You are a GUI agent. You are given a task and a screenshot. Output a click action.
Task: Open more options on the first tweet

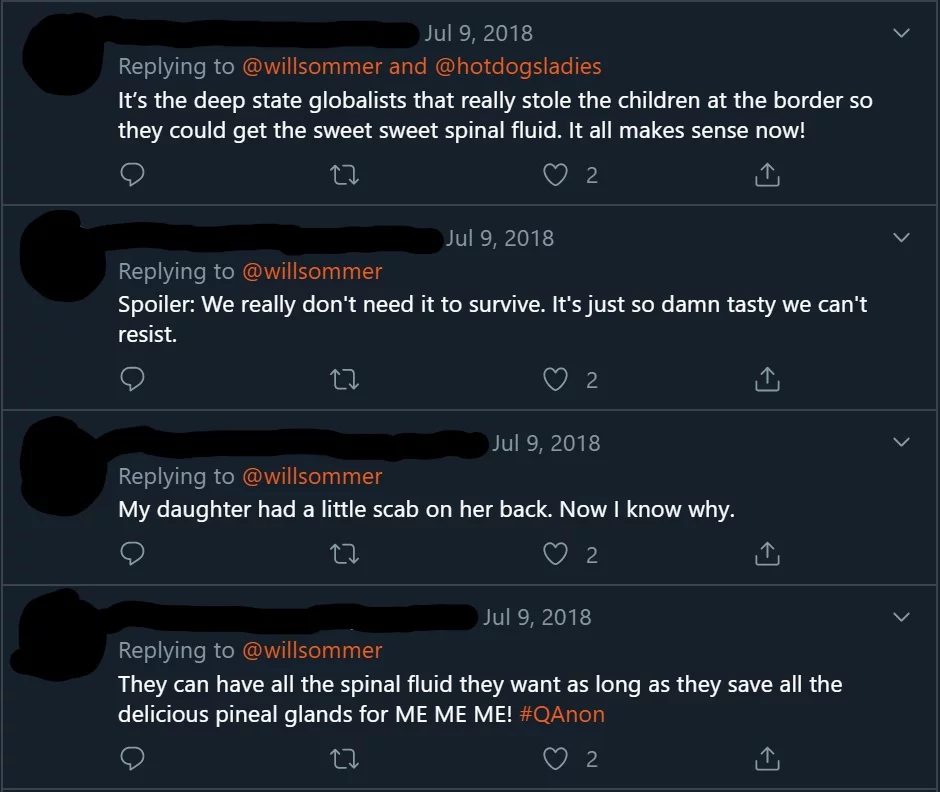coord(901,33)
